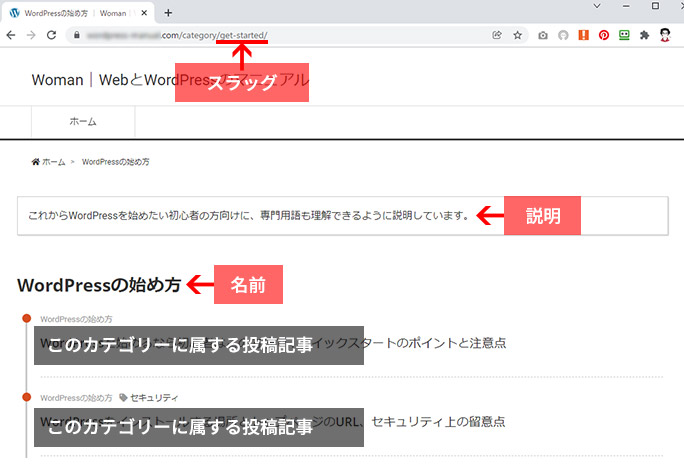Minimize the browser window
This screenshot has height=465, width=684.
[626, 6]
